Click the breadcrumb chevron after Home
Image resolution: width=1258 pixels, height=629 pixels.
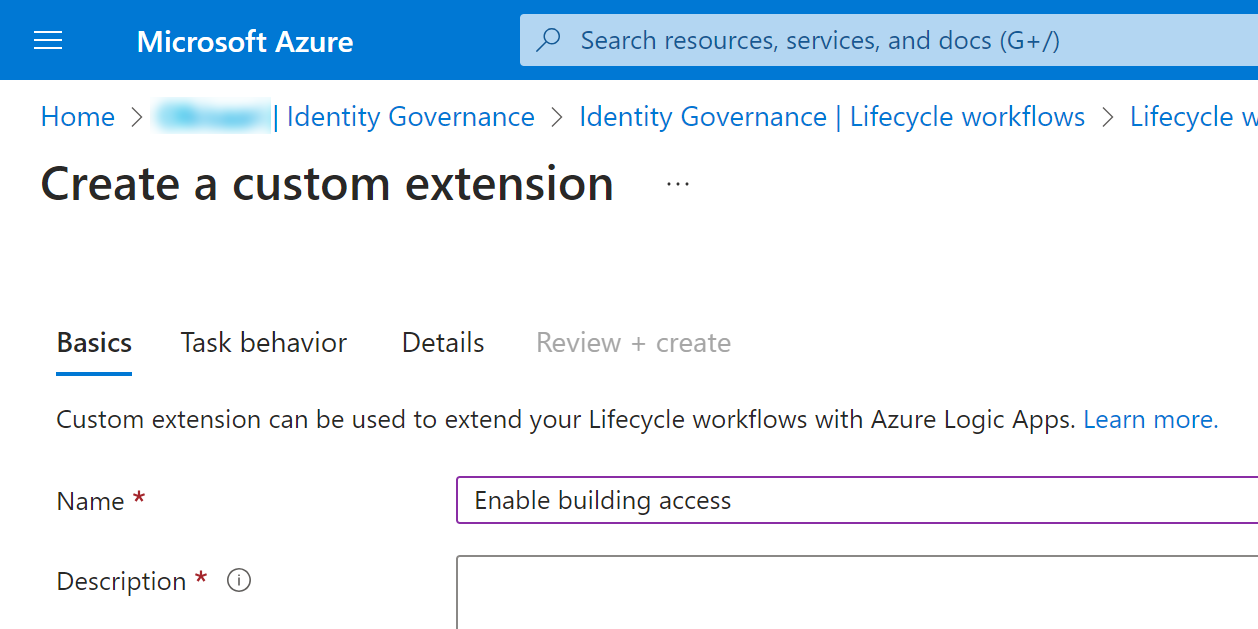click(136, 117)
